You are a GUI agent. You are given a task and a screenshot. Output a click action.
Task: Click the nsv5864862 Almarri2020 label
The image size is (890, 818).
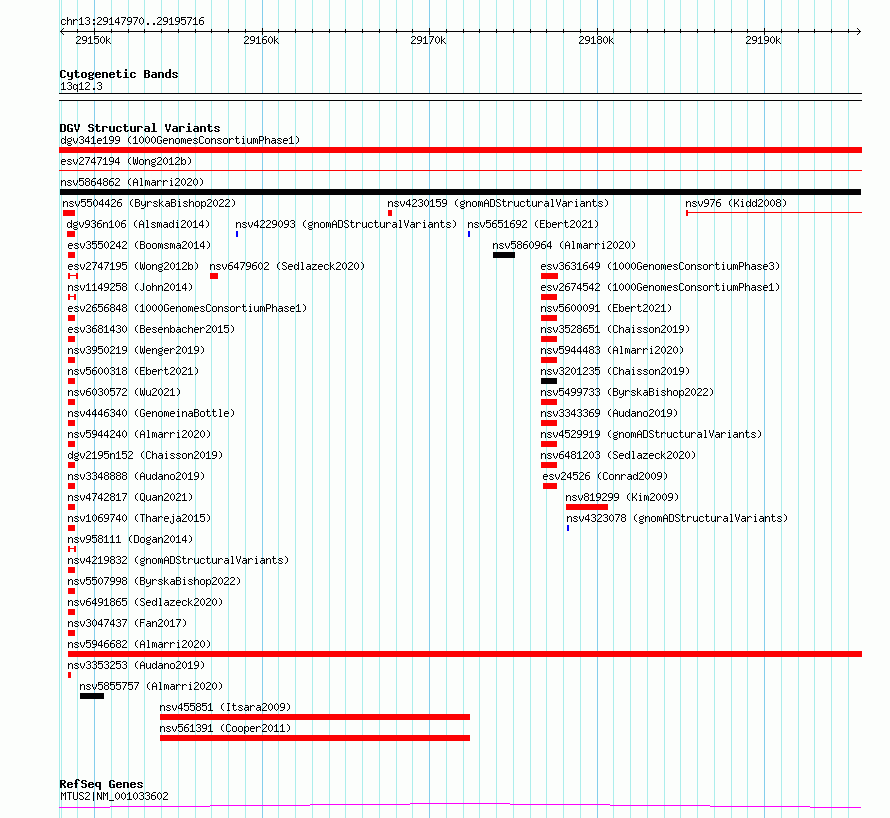[x=132, y=182]
